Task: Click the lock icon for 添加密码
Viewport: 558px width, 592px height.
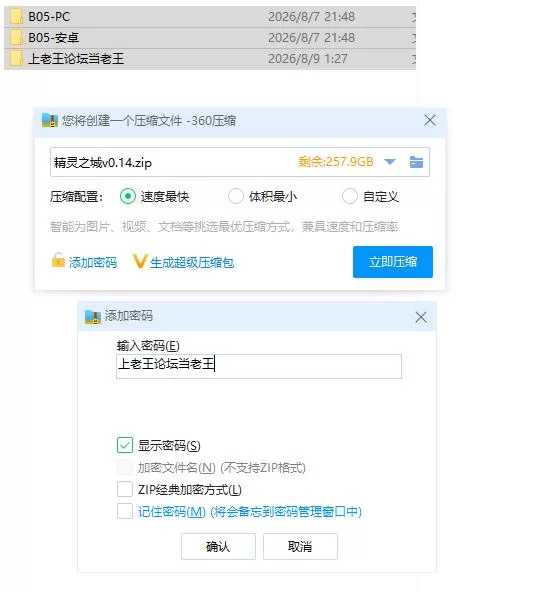Action: pyautogui.click(x=58, y=260)
